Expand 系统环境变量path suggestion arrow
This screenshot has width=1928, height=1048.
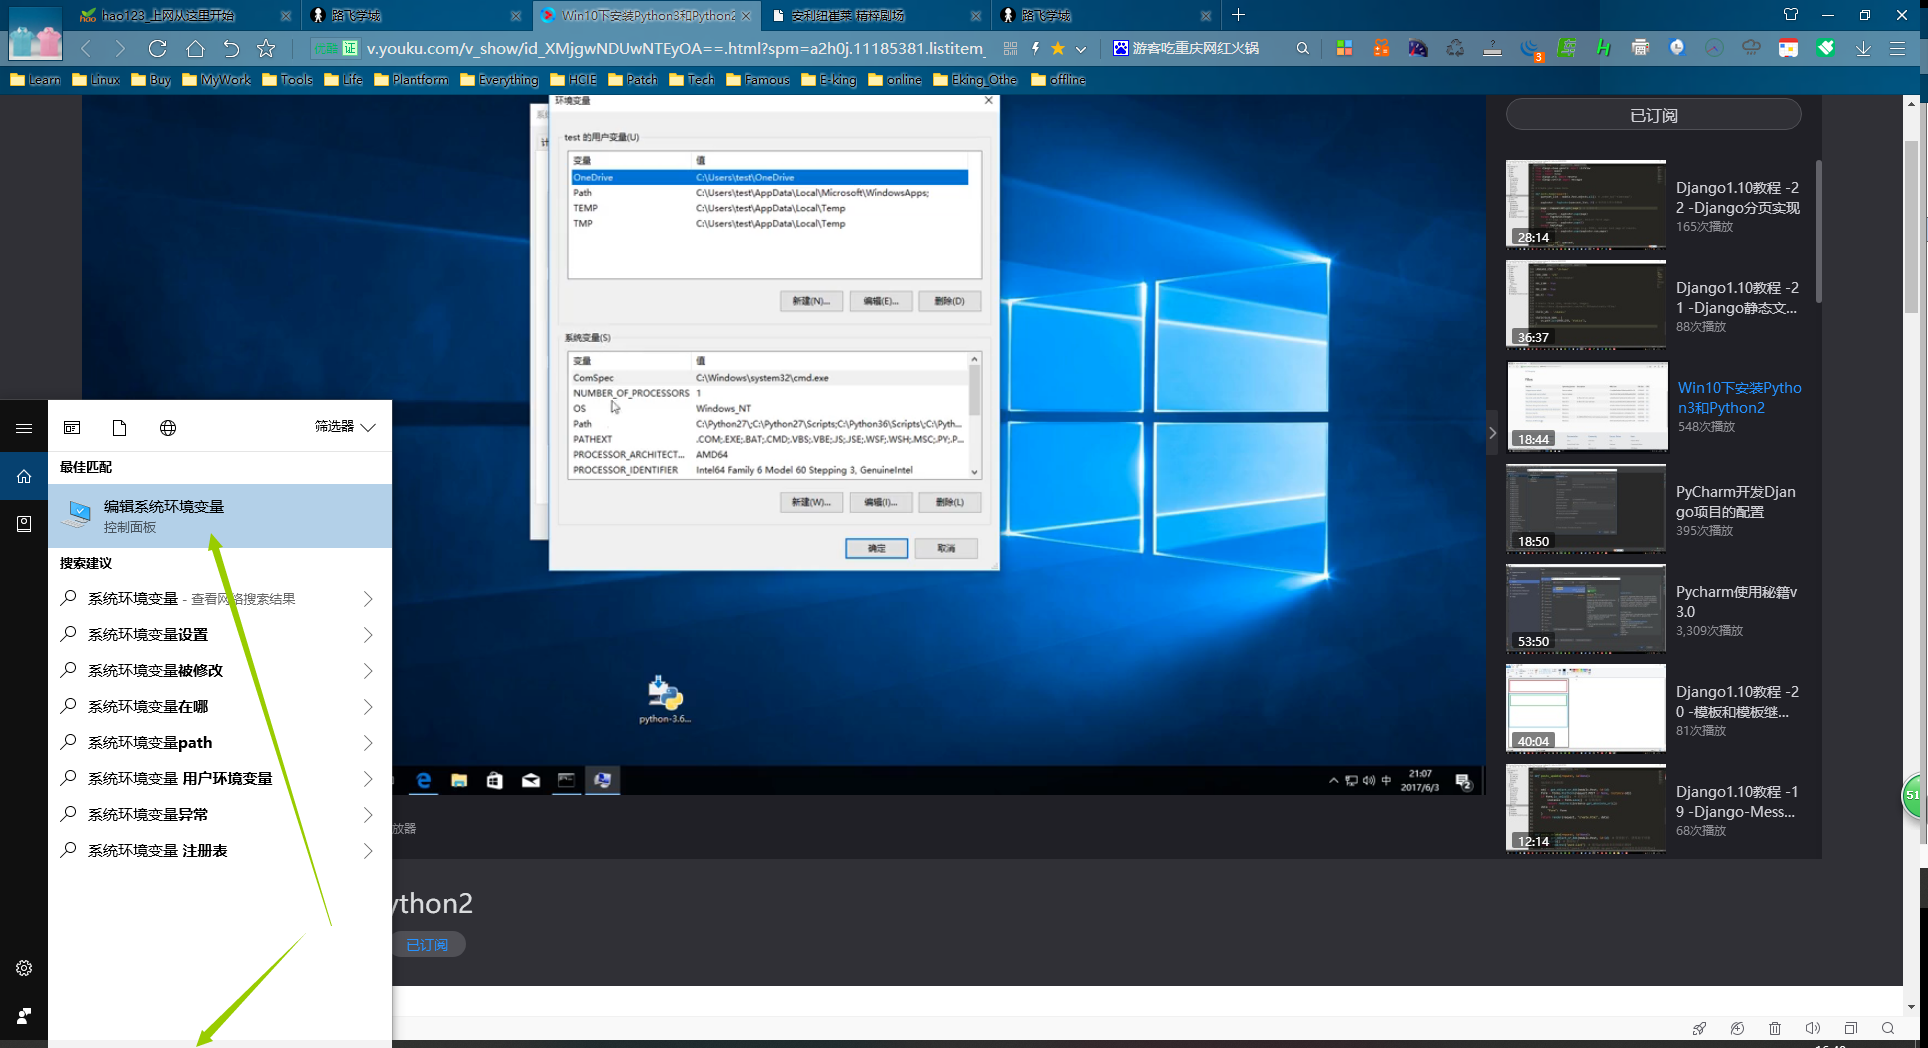click(x=368, y=743)
